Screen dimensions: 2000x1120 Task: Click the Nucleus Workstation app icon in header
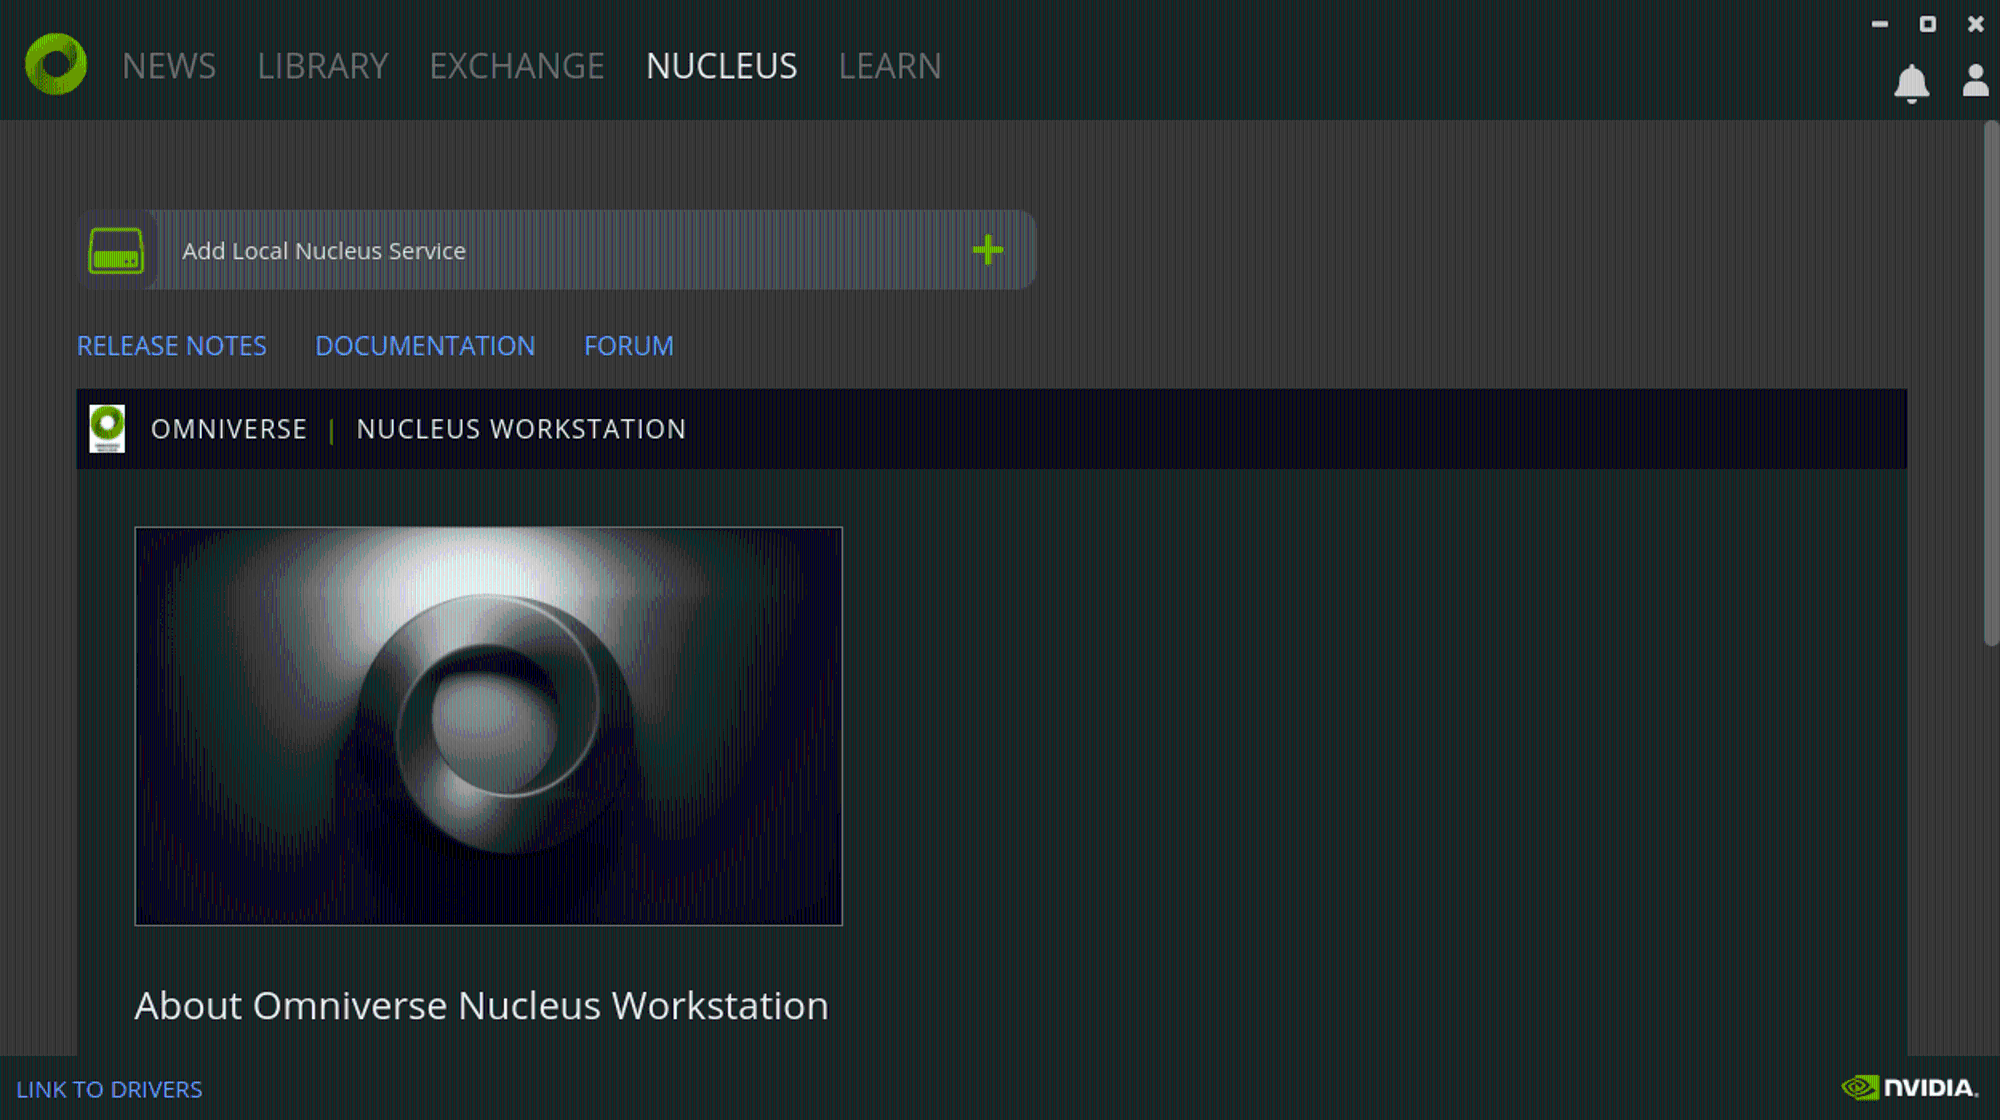coord(107,428)
